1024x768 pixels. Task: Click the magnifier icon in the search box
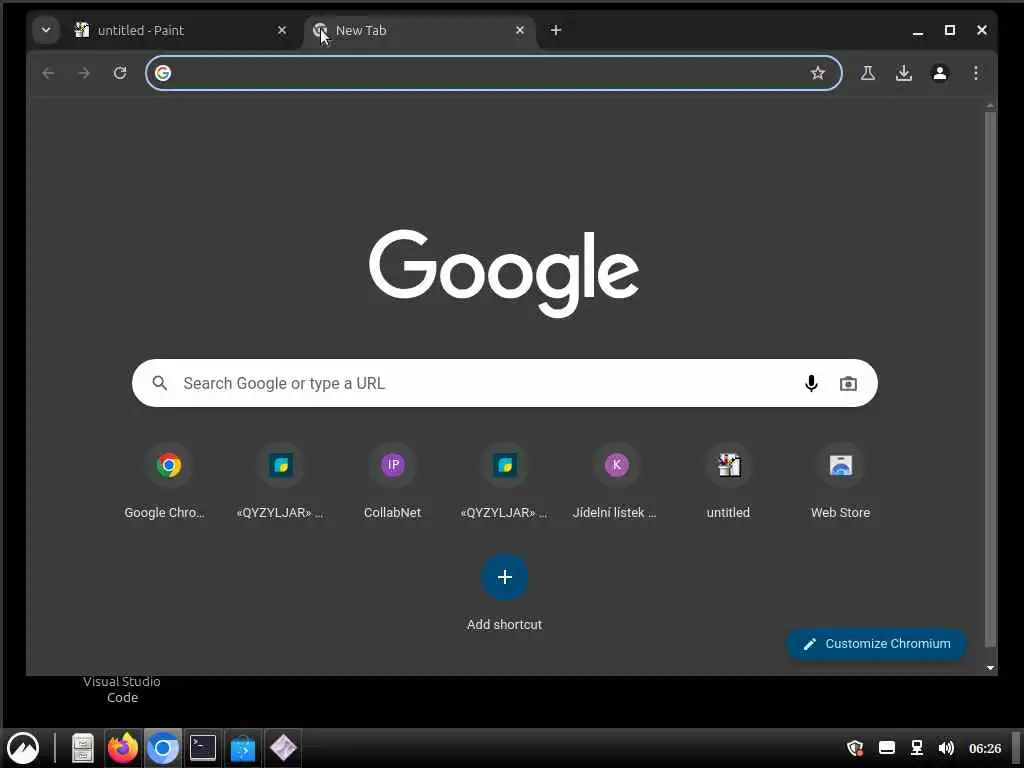[x=160, y=383]
